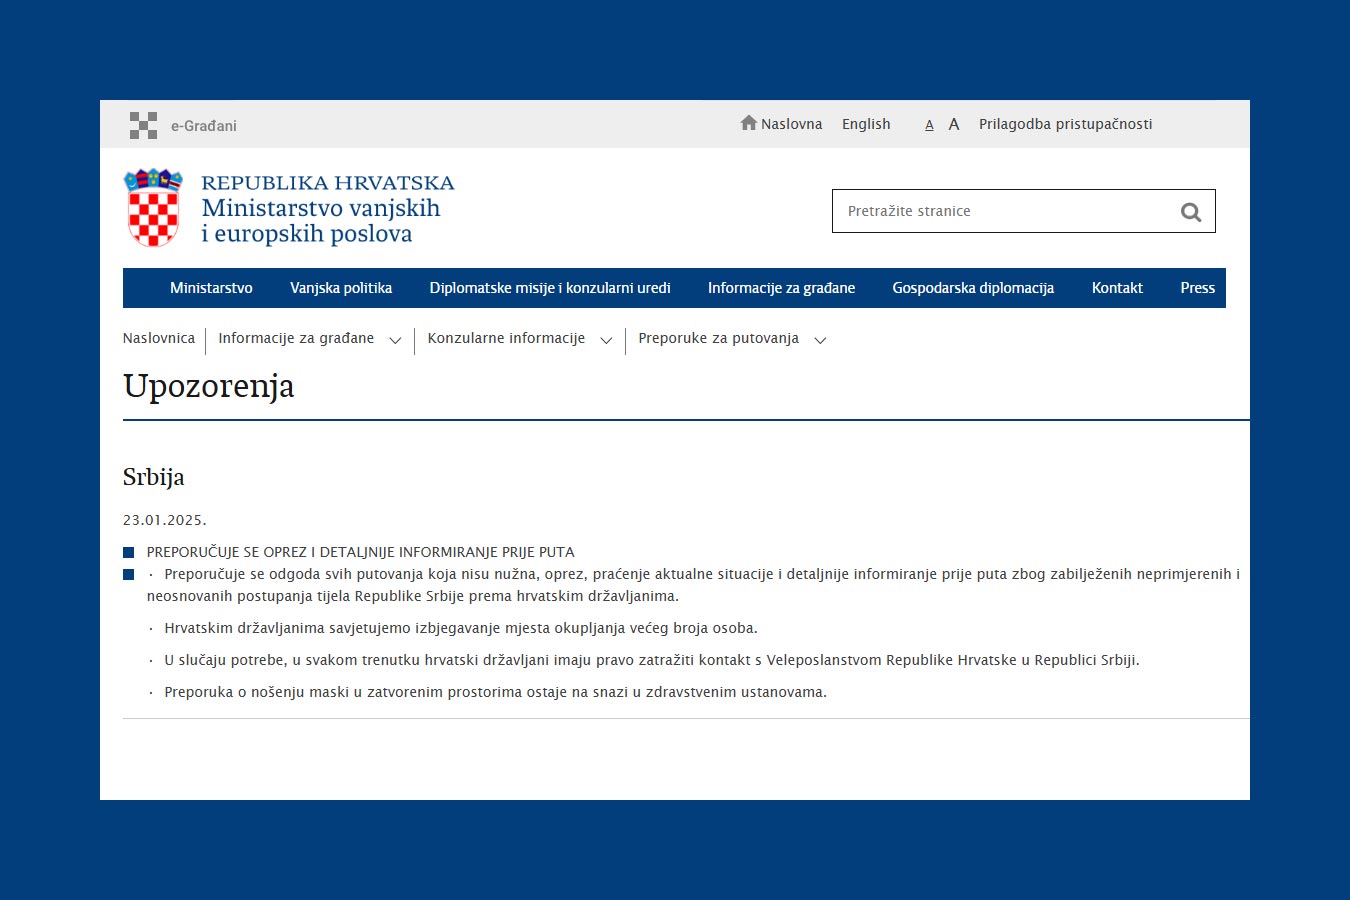Click the e-Građani checkered logo icon

(x=143, y=125)
